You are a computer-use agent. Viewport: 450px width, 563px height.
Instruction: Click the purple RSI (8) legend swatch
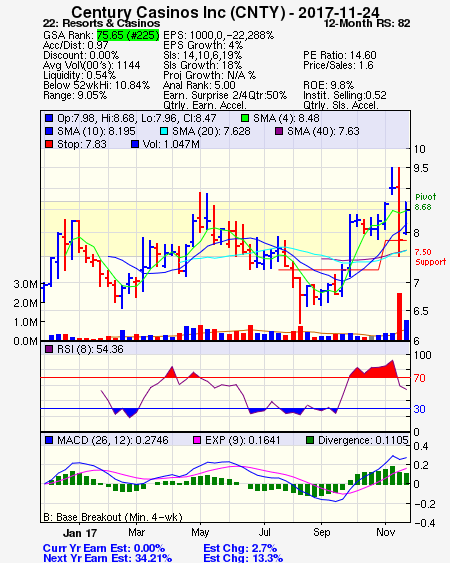49,349
